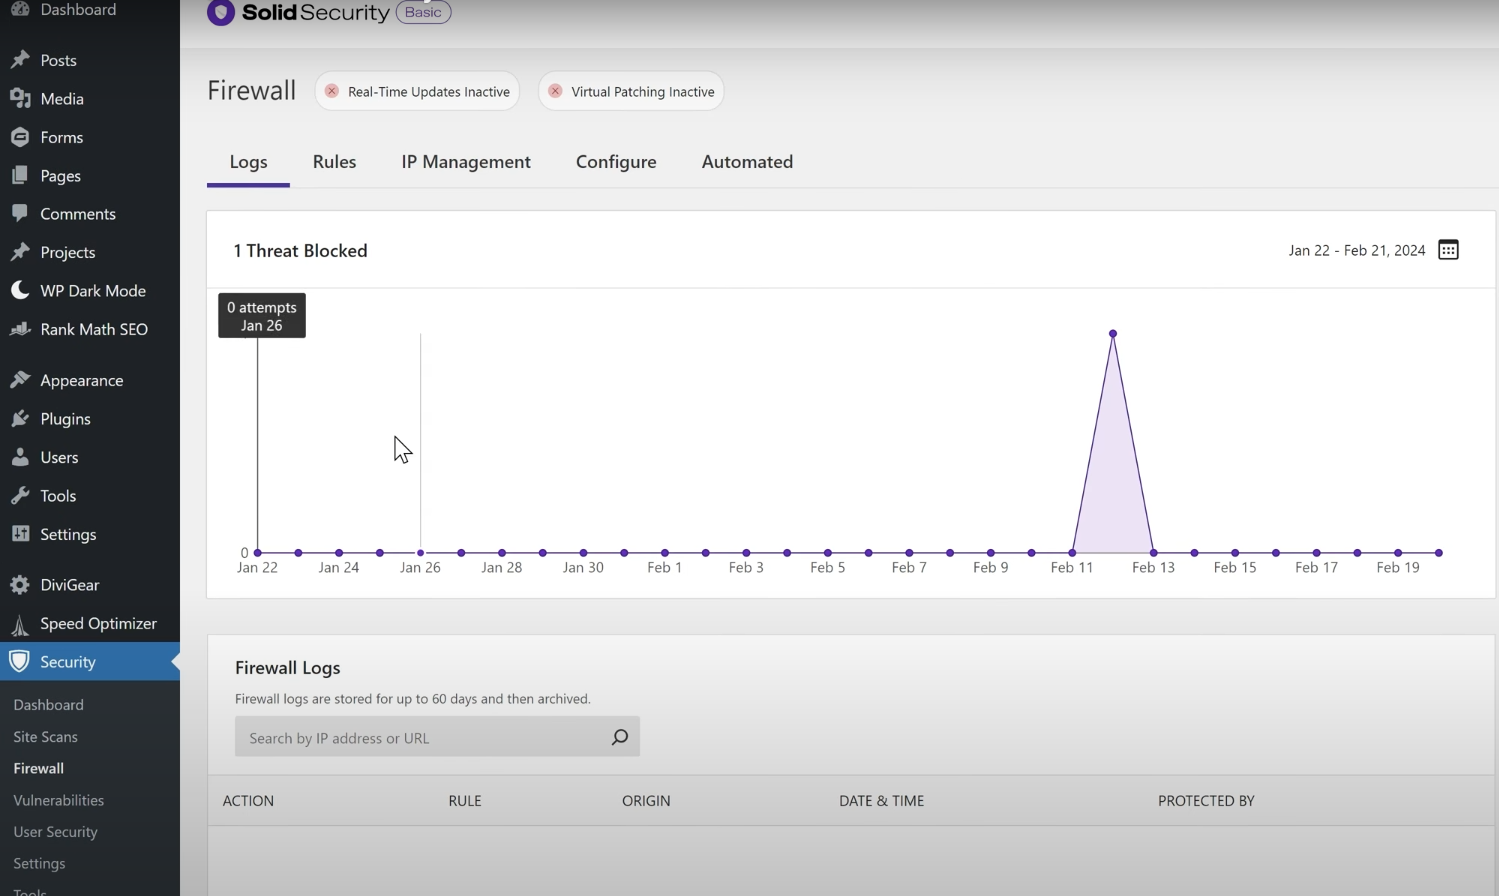Viewport: 1499px width, 896px height.
Task: Open the Appearance menu in sidebar
Action: [x=81, y=381]
